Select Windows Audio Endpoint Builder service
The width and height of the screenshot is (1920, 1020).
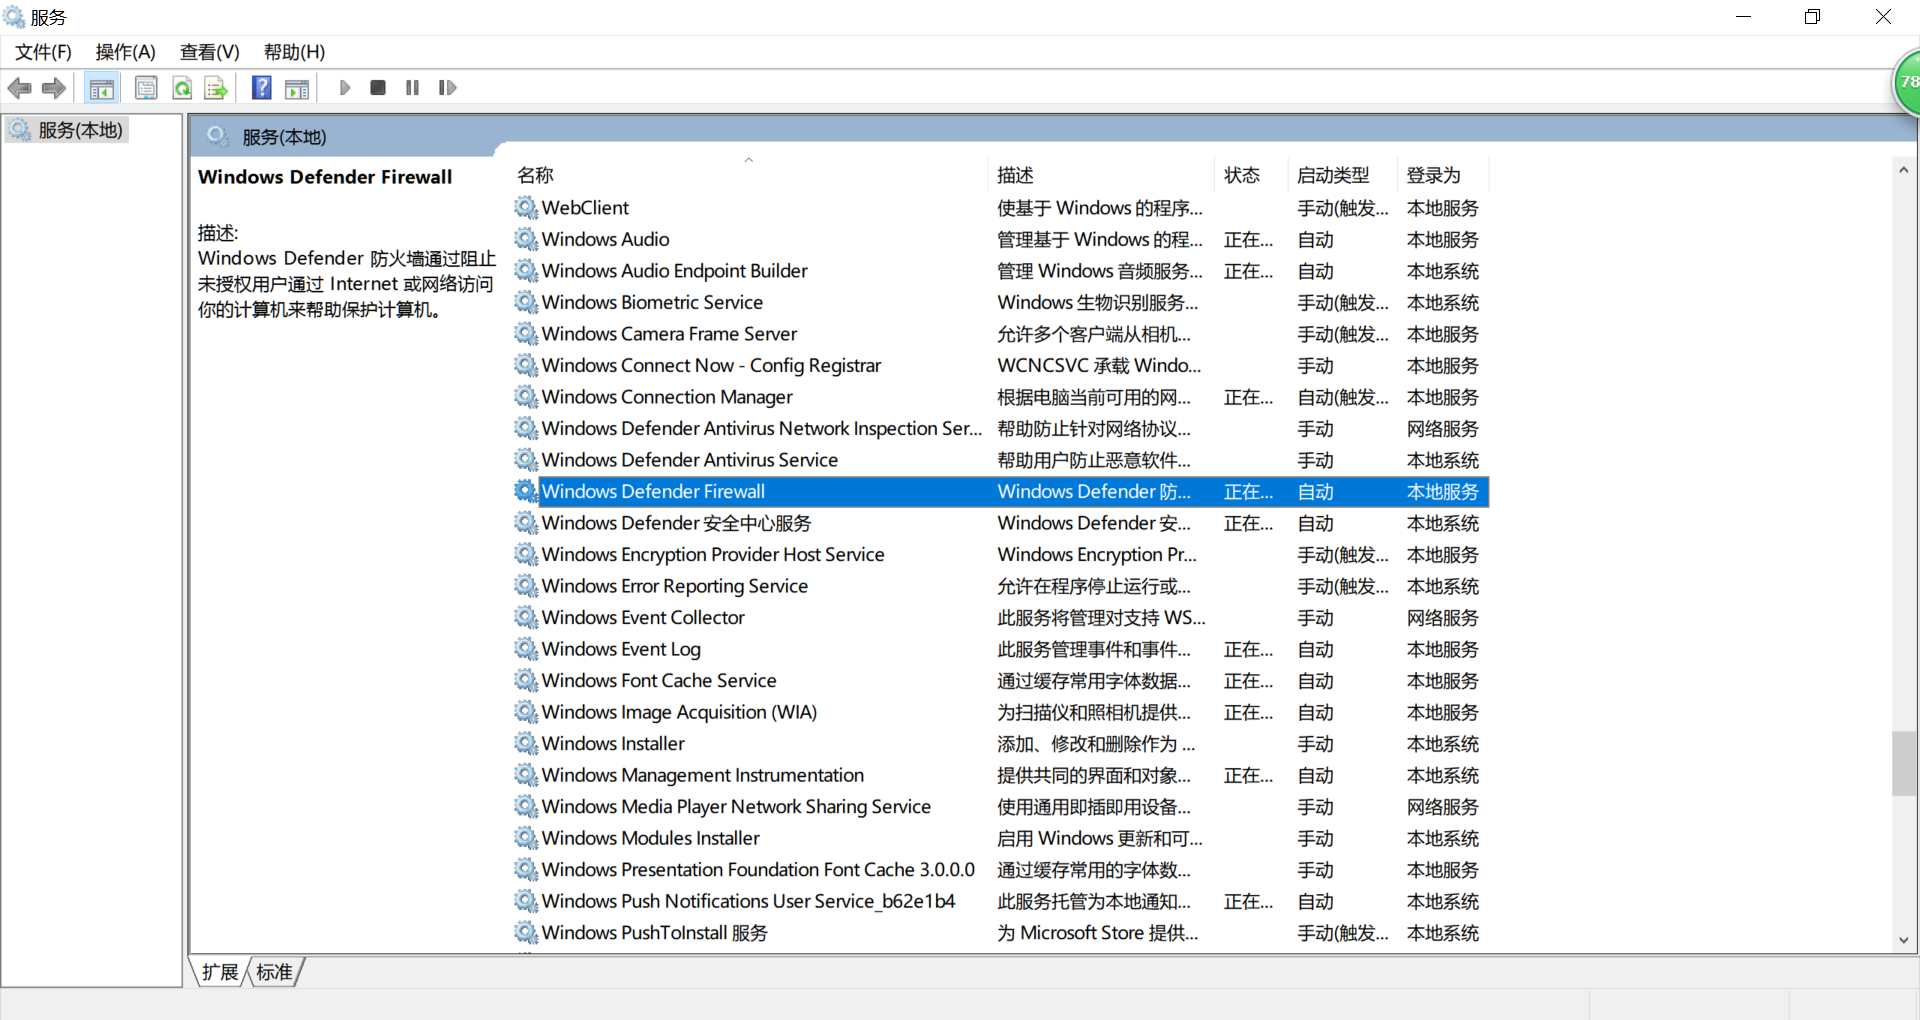1001,271
